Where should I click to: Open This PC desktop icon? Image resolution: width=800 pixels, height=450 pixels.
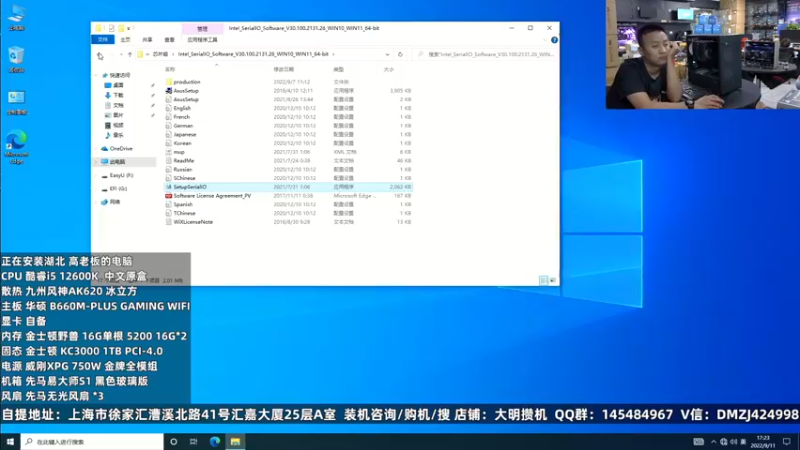[x=16, y=18]
